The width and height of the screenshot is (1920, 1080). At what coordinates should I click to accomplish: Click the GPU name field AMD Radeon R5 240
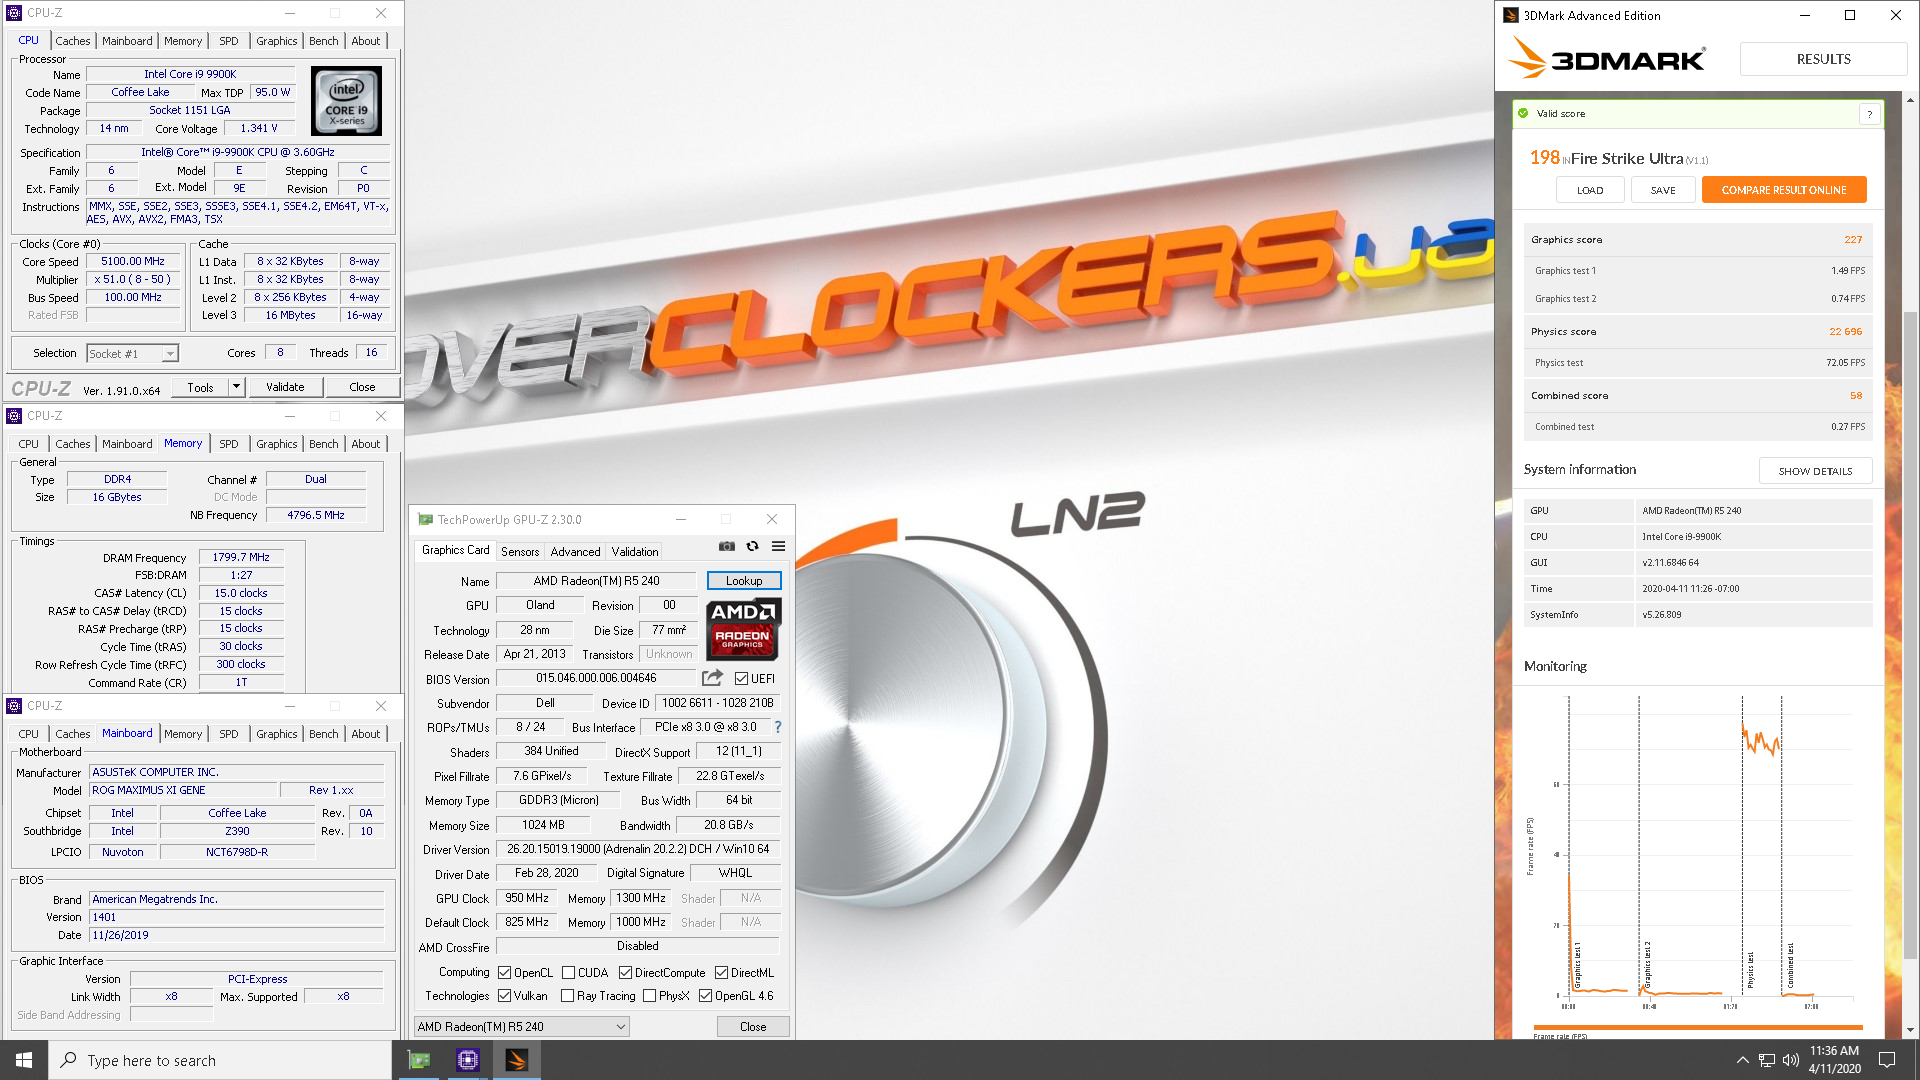pyautogui.click(x=596, y=581)
